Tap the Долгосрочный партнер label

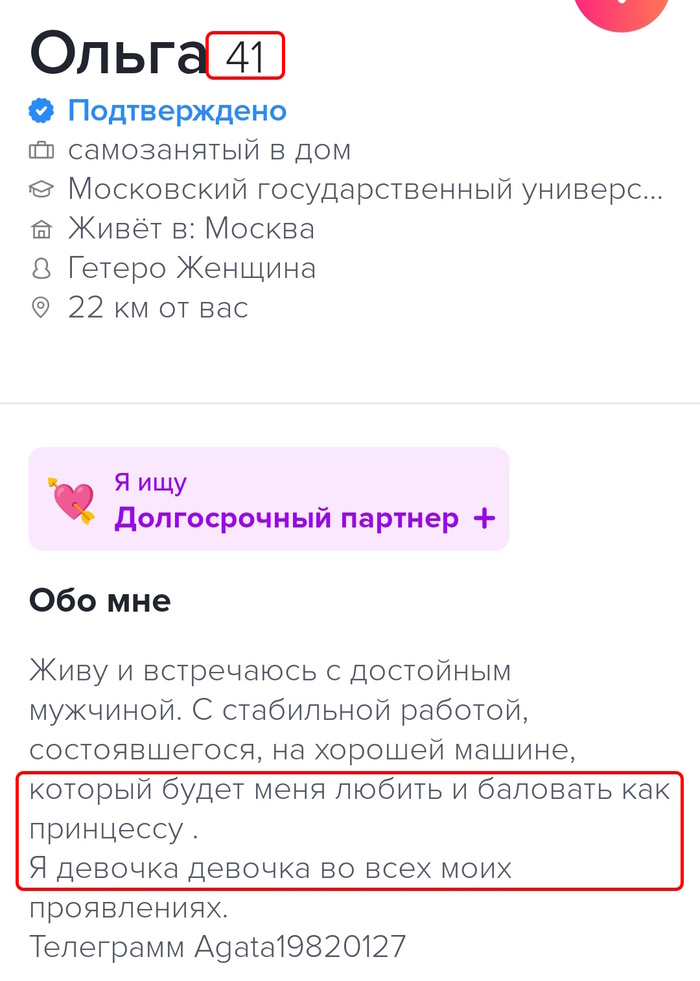286,518
